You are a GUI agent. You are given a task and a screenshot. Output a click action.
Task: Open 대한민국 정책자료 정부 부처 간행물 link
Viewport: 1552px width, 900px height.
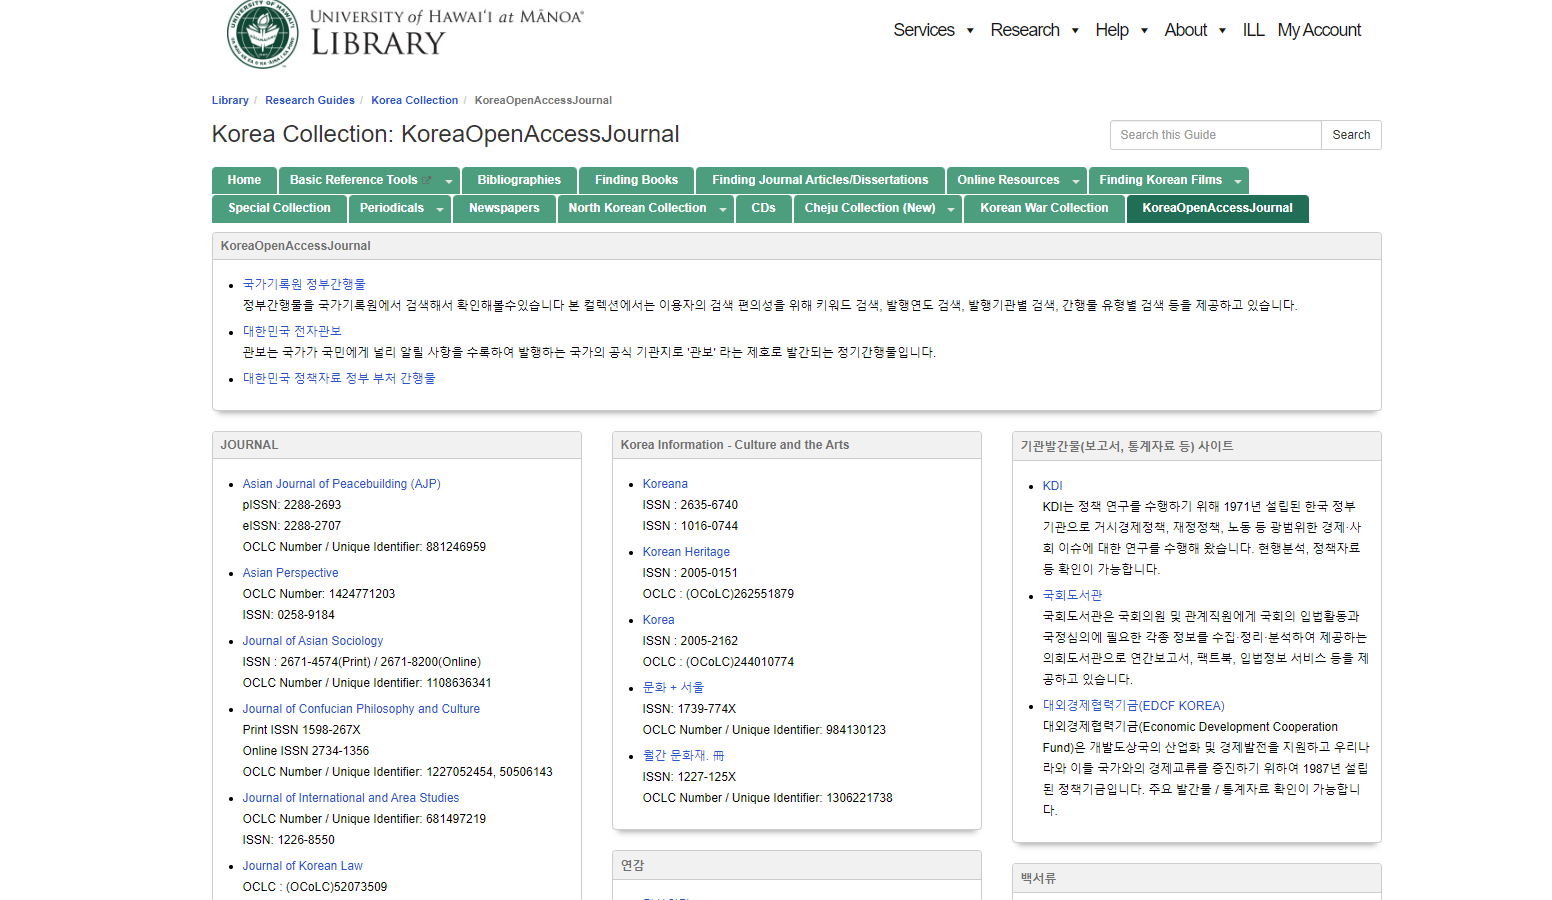(x=339, y=378)
